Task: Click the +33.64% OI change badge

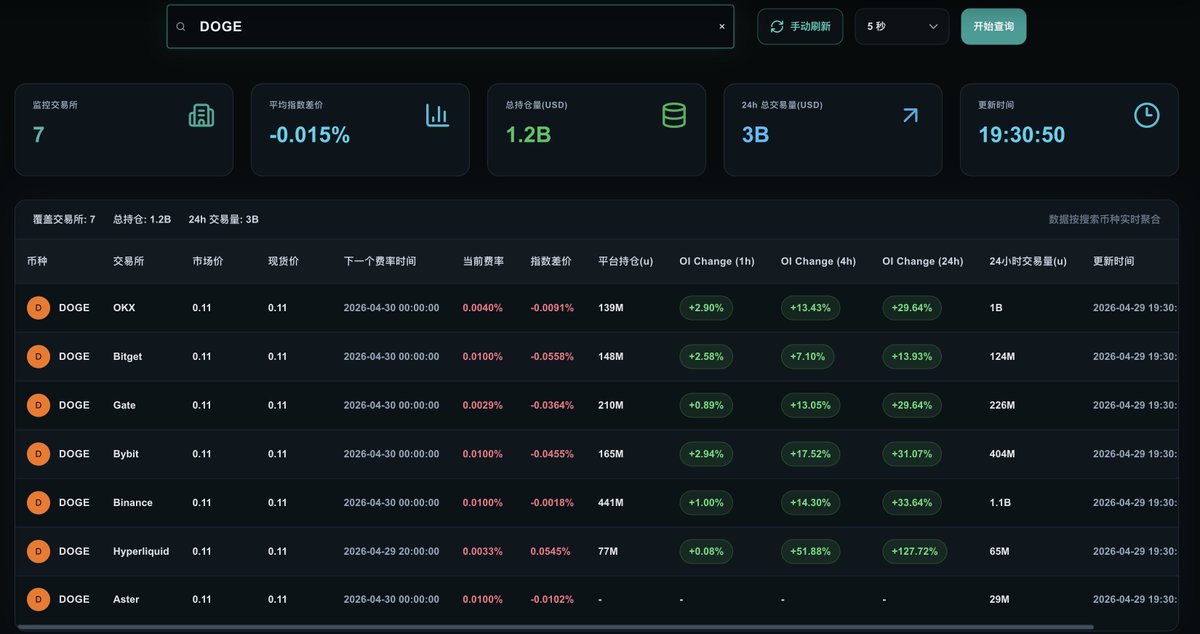Action: (911, 502)
